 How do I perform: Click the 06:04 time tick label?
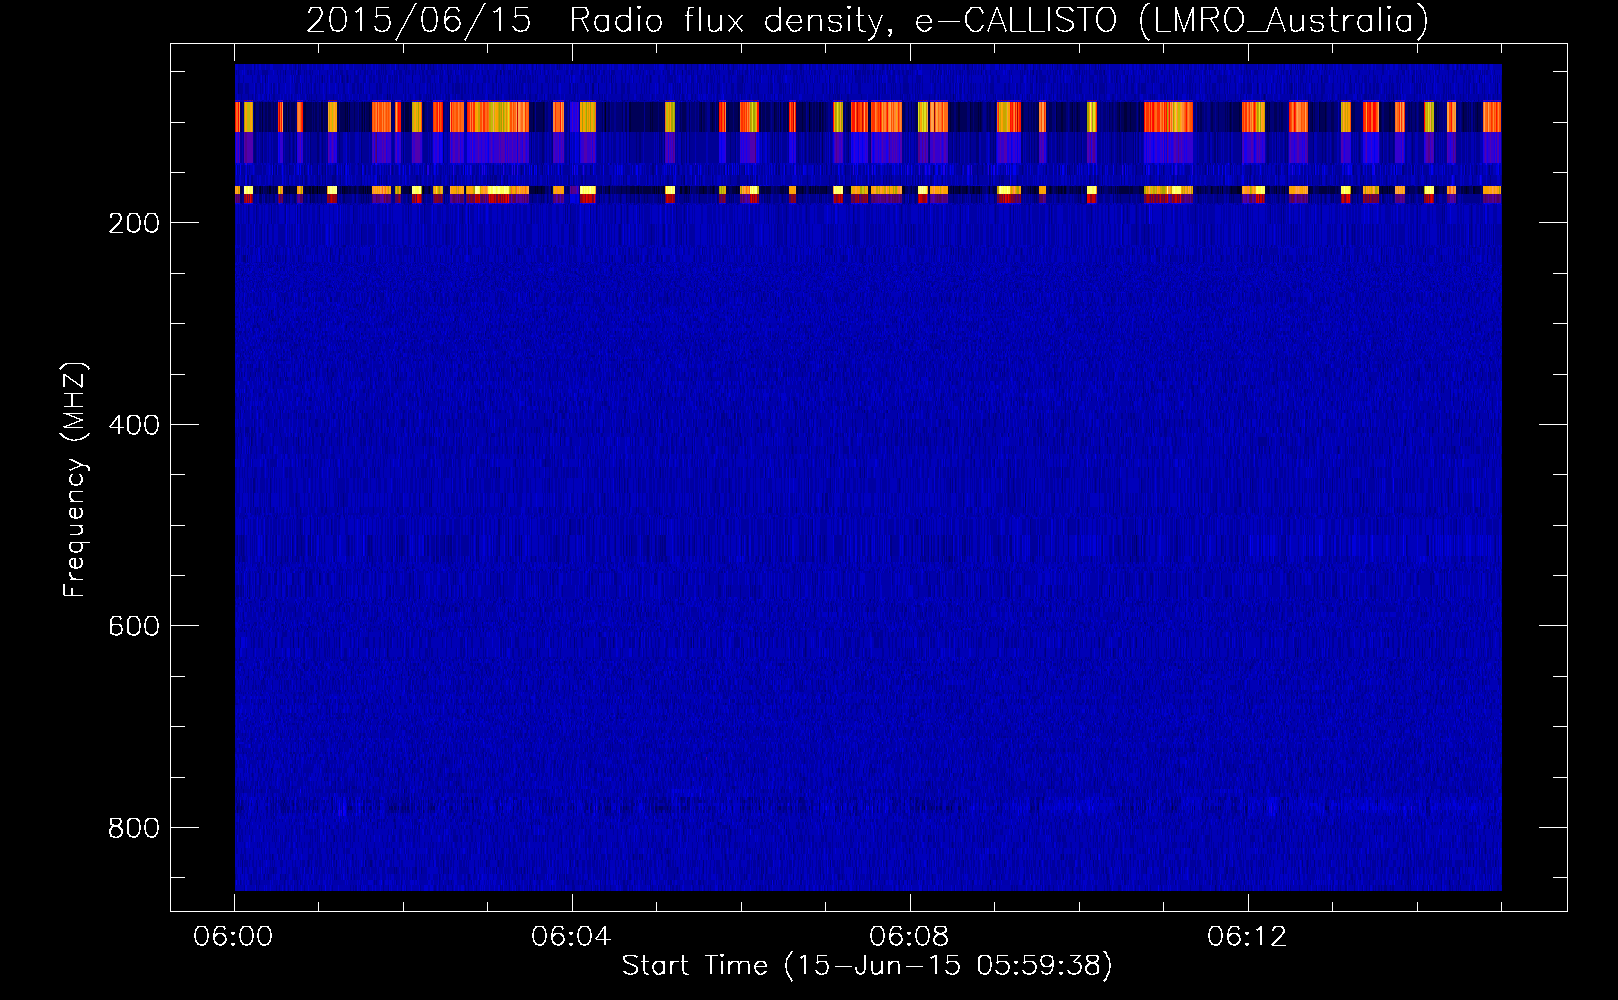(571, 937)
